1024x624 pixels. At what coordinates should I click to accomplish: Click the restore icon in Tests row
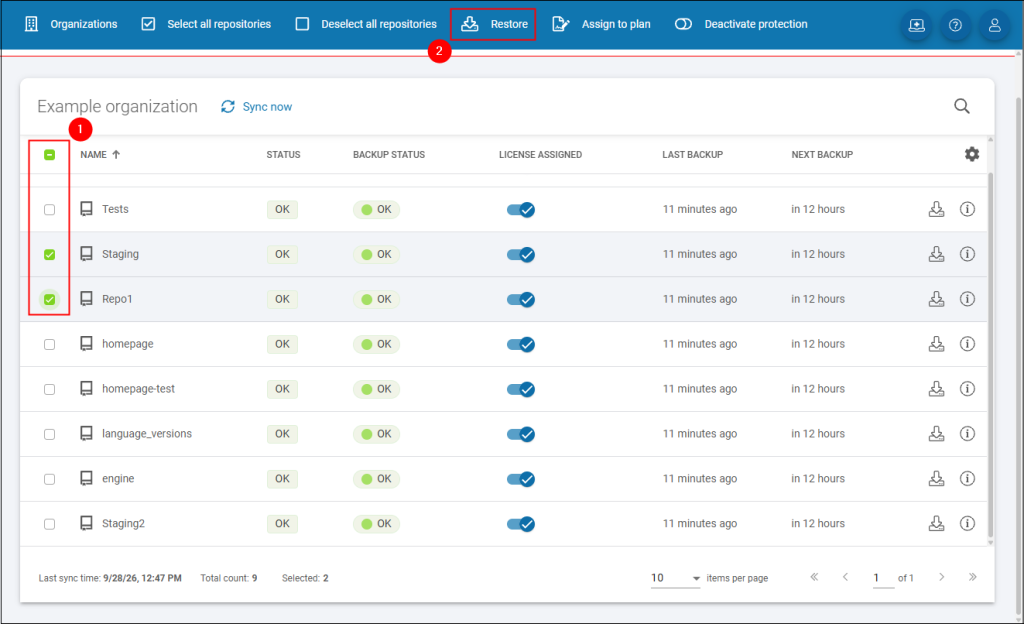(x=936, y=209)
